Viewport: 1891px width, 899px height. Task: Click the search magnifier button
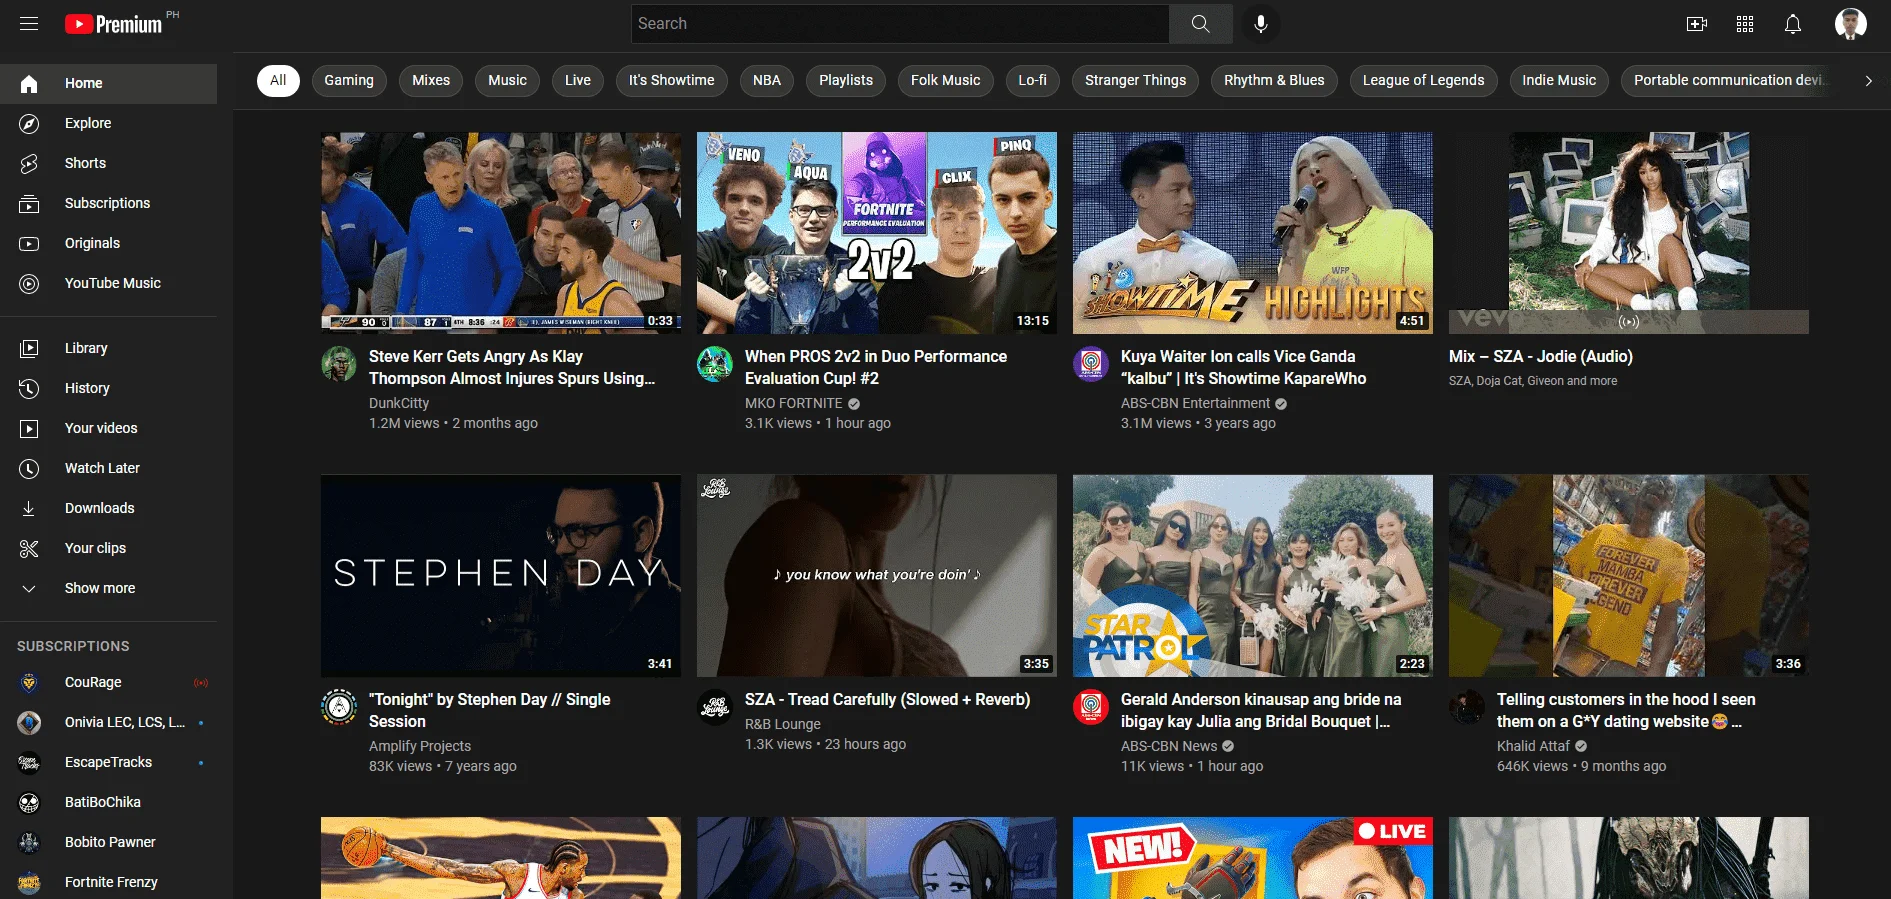[x=1201, y=24]
